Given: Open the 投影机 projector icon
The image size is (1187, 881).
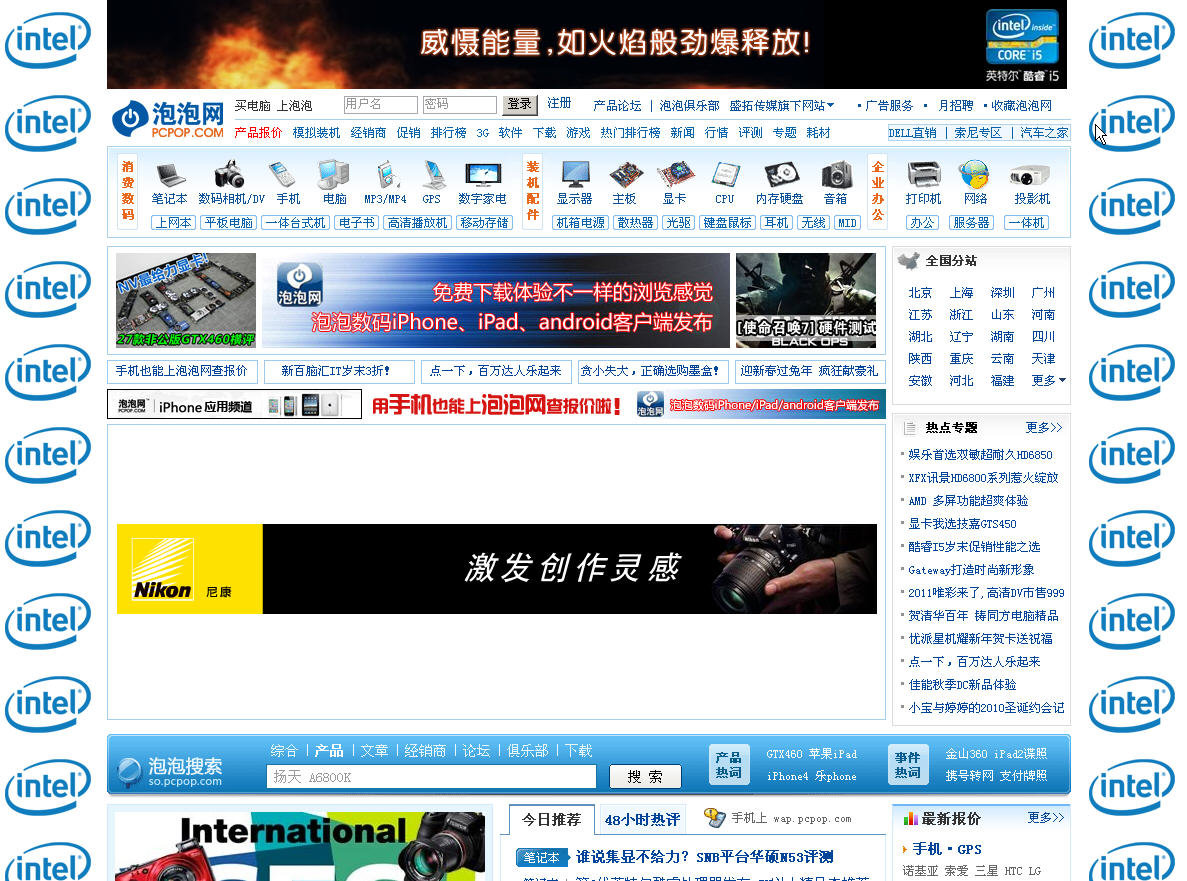Looking at the screenshot, I should (1030, 176).
